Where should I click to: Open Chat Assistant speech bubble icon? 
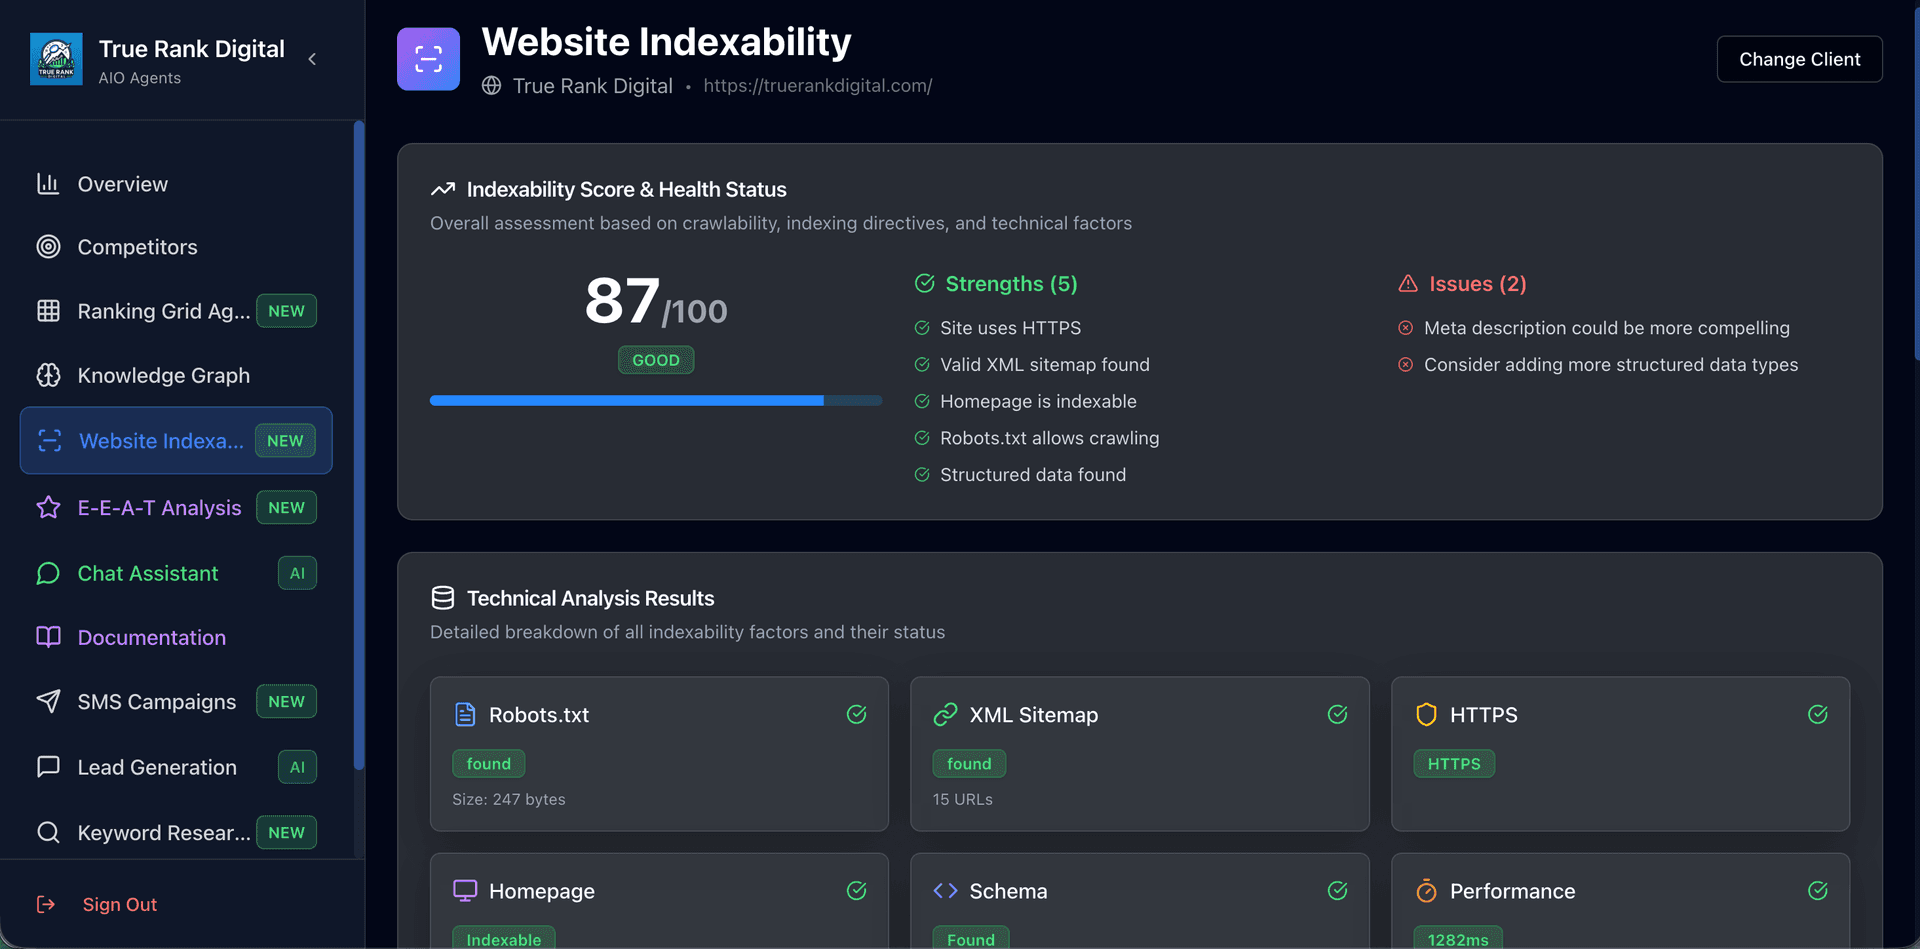tap(48, 573)
